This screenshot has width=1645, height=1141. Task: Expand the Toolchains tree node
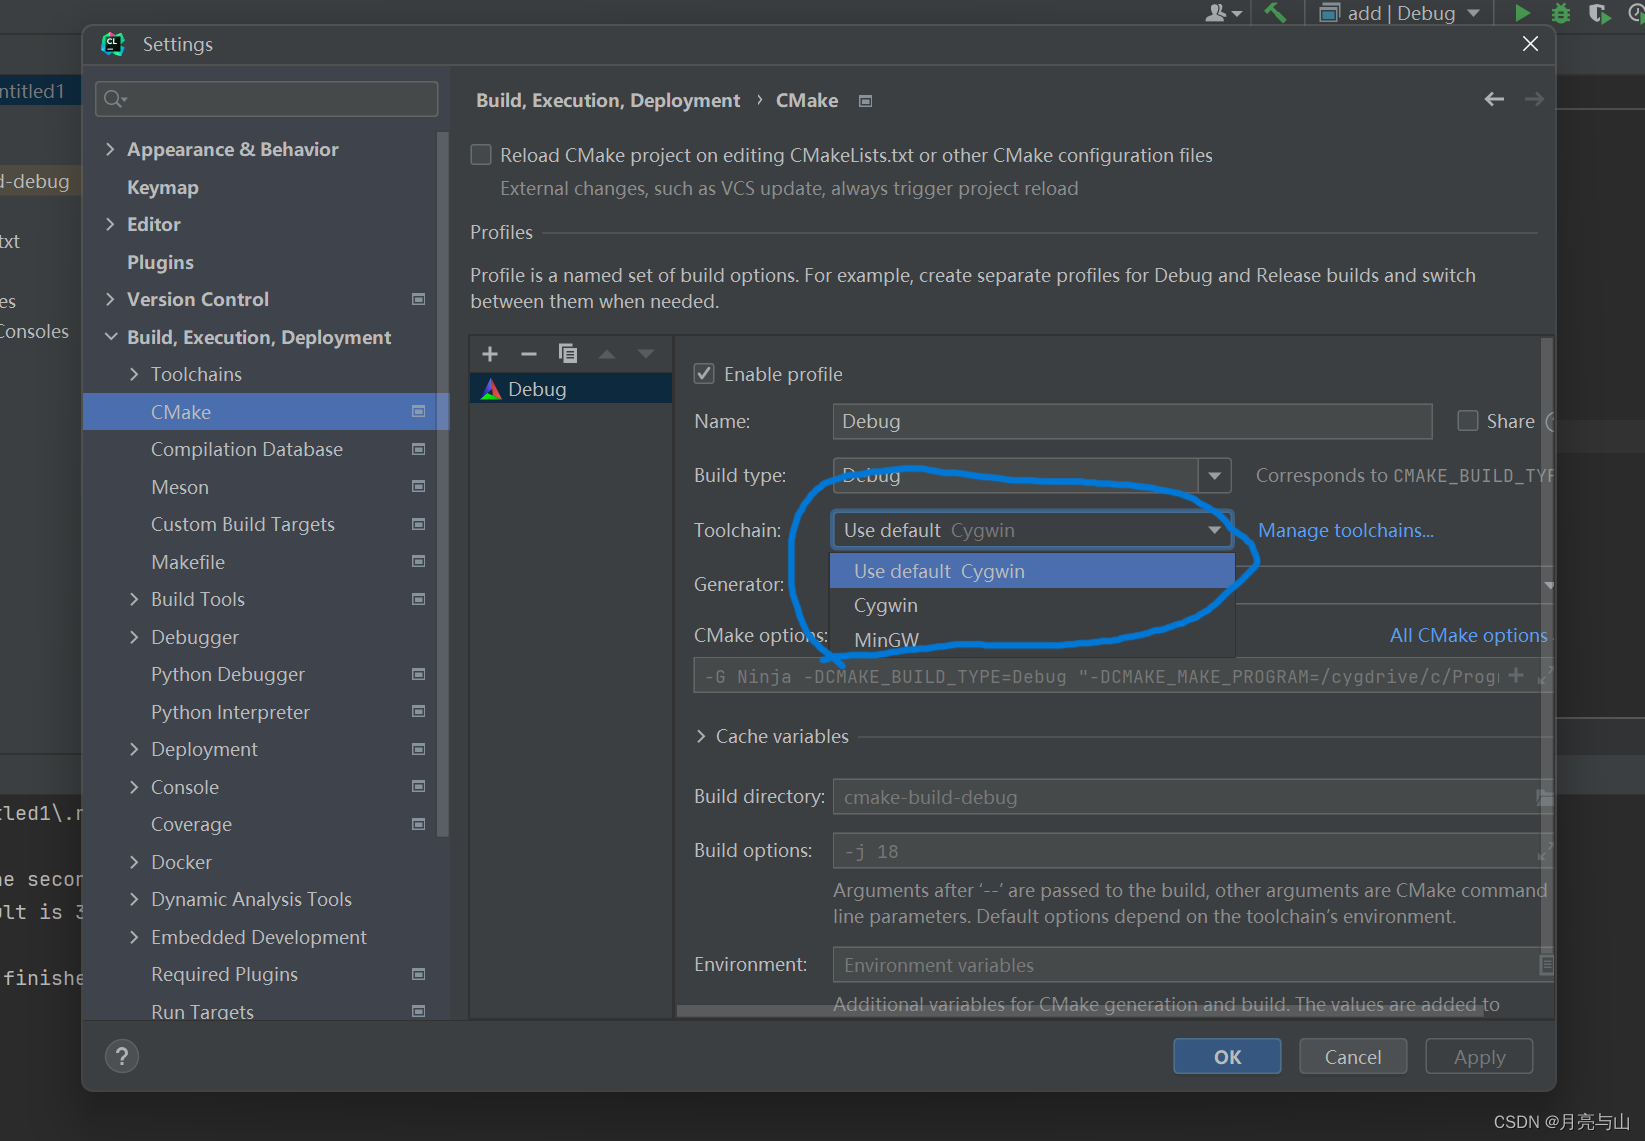pos(134,374)
